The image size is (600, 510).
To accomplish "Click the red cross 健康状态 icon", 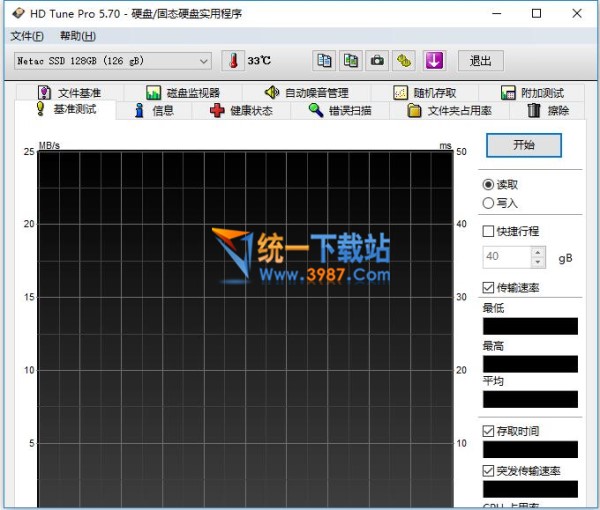I will tap(217, 111).
